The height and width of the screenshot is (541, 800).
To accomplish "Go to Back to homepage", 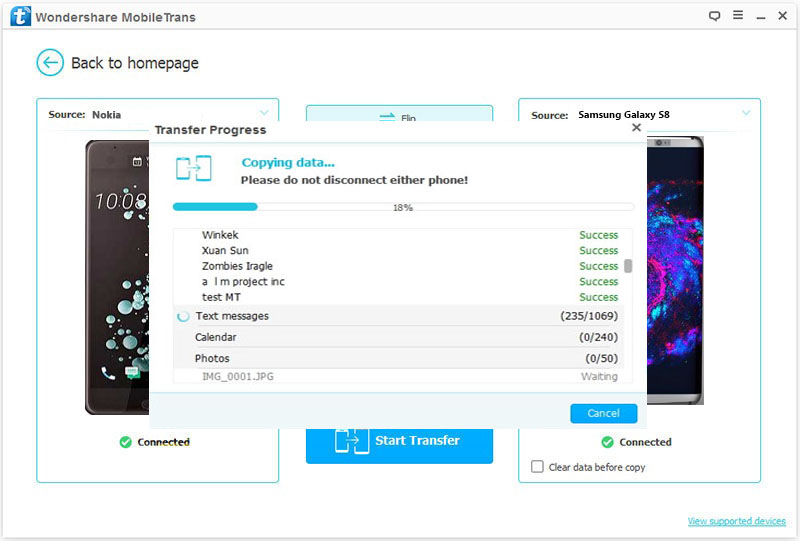I will pos(135,63).
